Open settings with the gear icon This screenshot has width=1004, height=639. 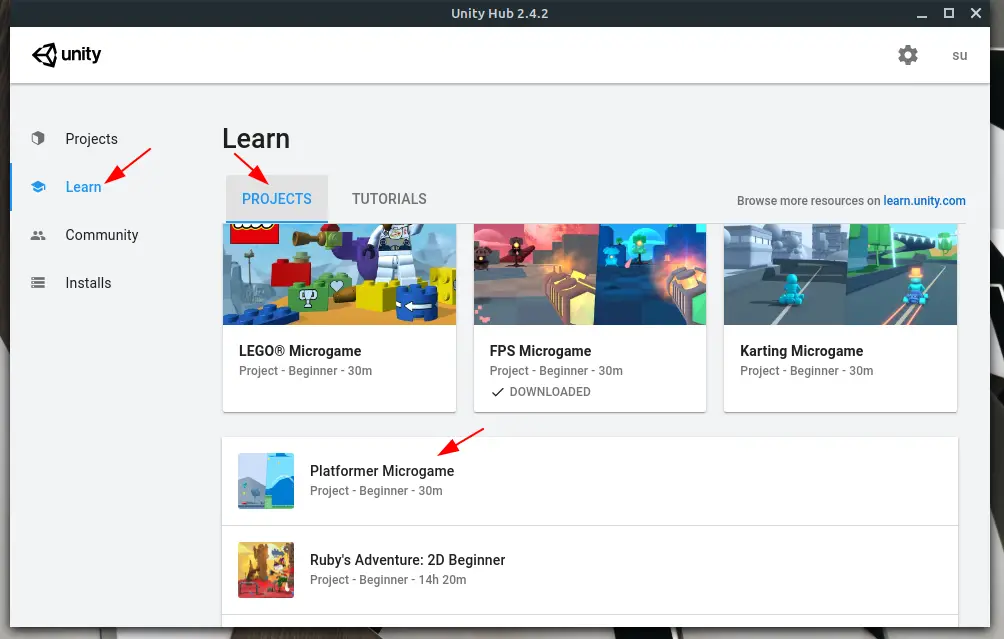(x=907, y=55)
